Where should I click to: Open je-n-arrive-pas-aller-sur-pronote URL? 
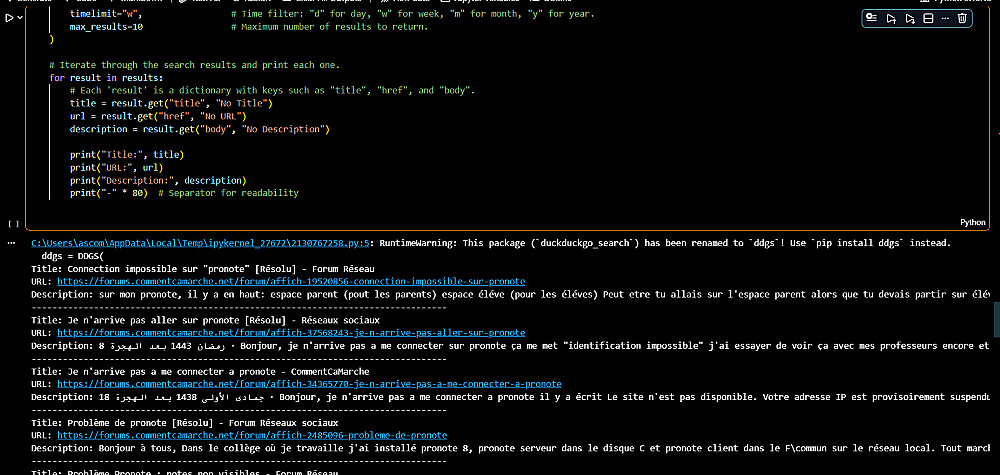(x=291, y=332)
